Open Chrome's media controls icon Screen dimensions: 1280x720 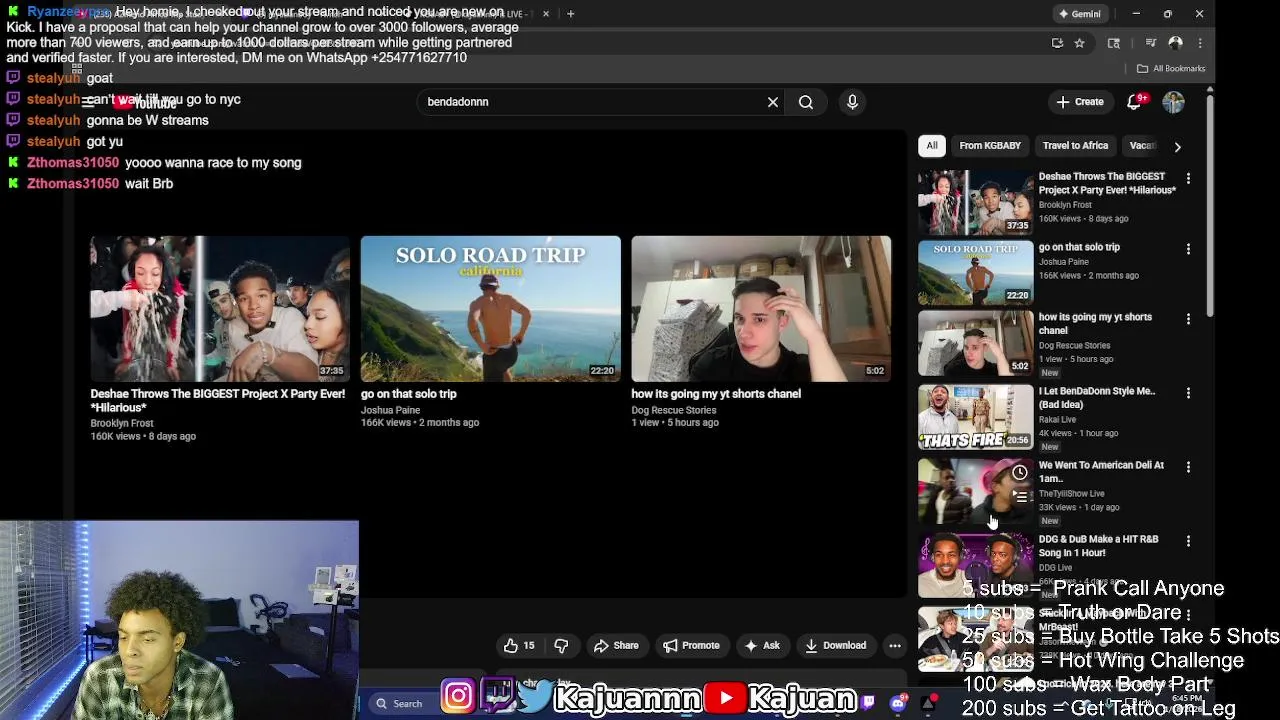(x=1151, y=43)
